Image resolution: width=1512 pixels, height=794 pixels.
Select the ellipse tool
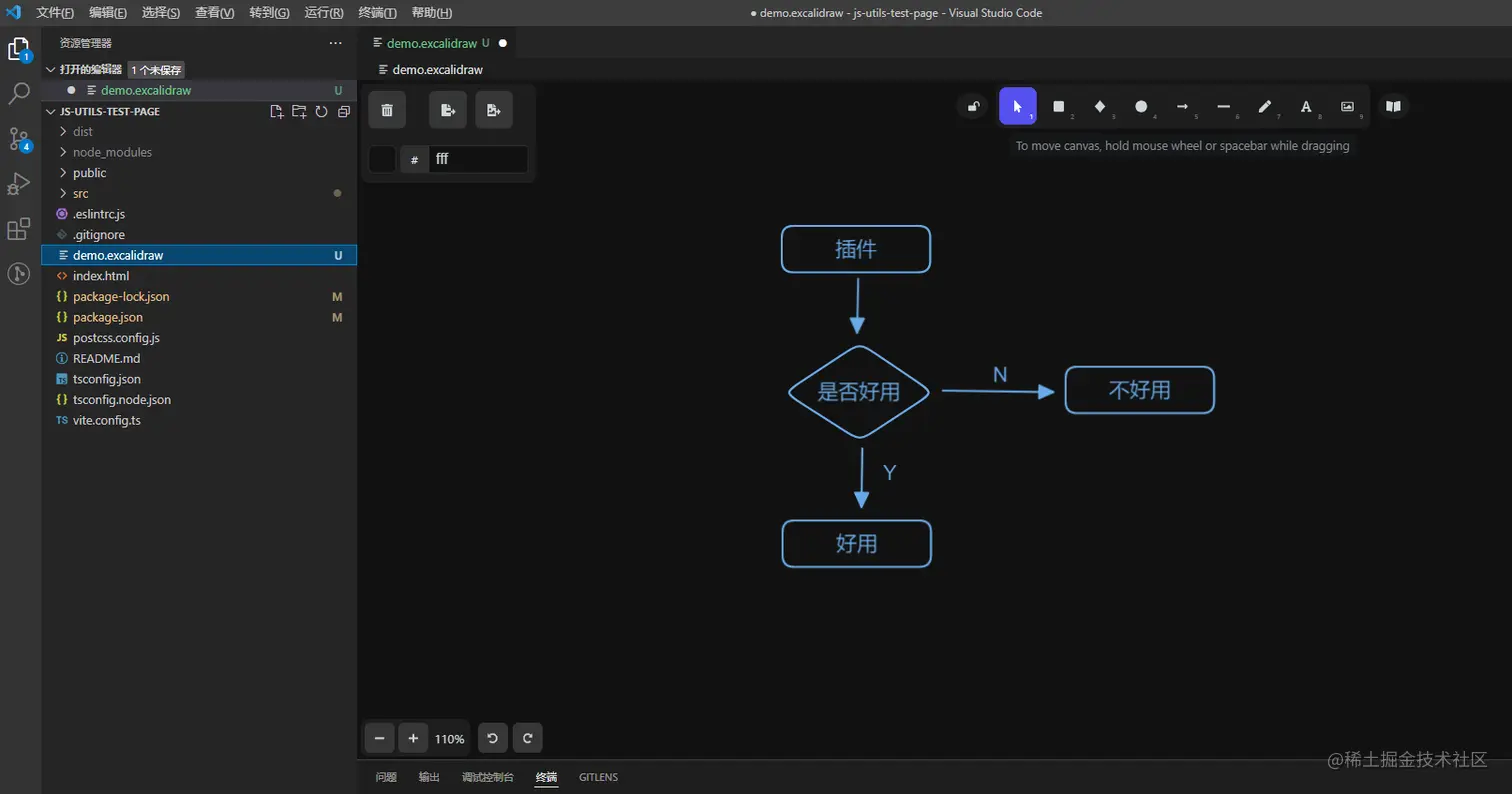[1141, 106]
